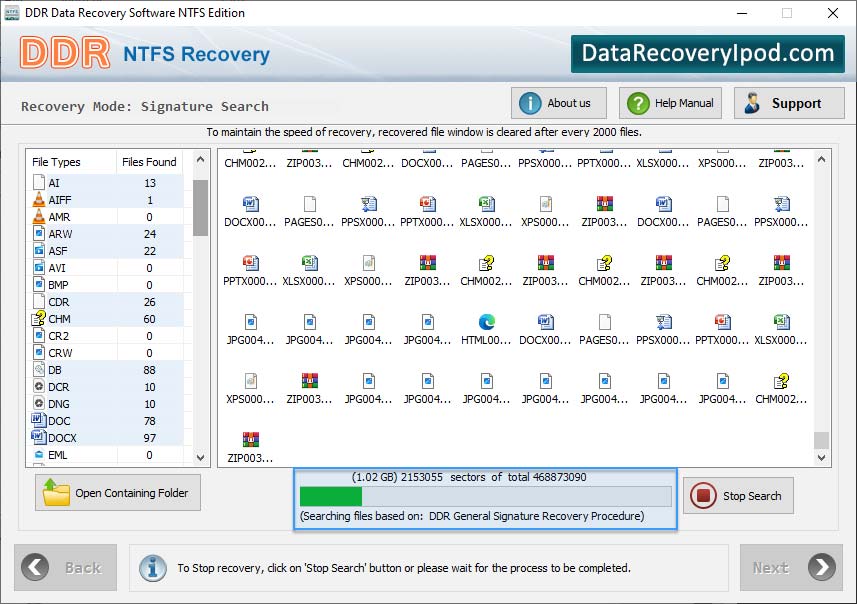Click the count 13 in the AI row

tap(150, 183)
